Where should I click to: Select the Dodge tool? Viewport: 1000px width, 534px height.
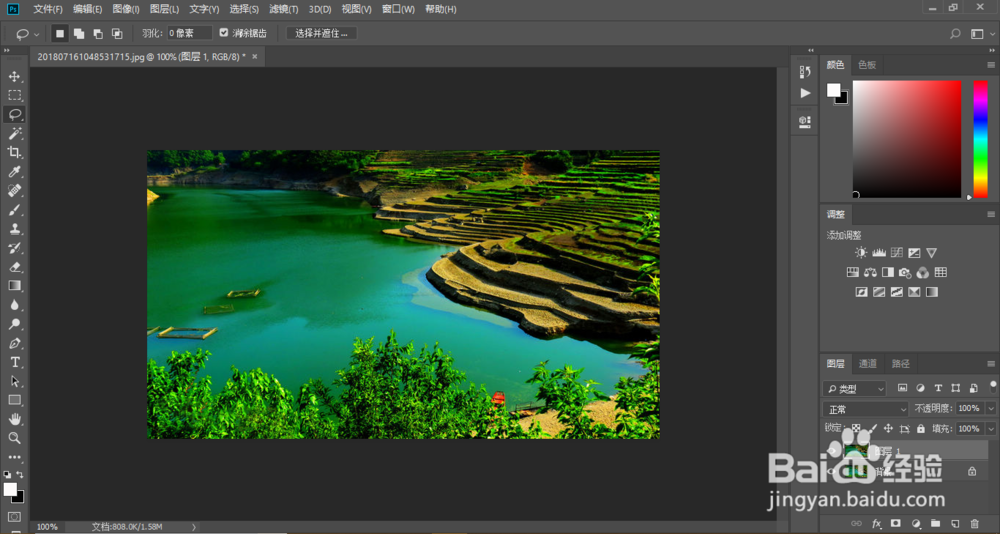click(14, 324)
